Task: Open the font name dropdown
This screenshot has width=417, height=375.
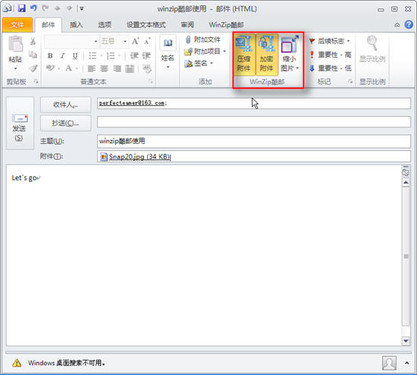Action: 96,41
